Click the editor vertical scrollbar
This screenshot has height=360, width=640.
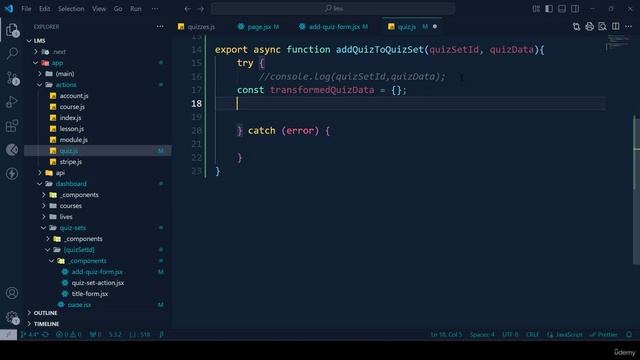pyautogui.click(x=636, y=190)
